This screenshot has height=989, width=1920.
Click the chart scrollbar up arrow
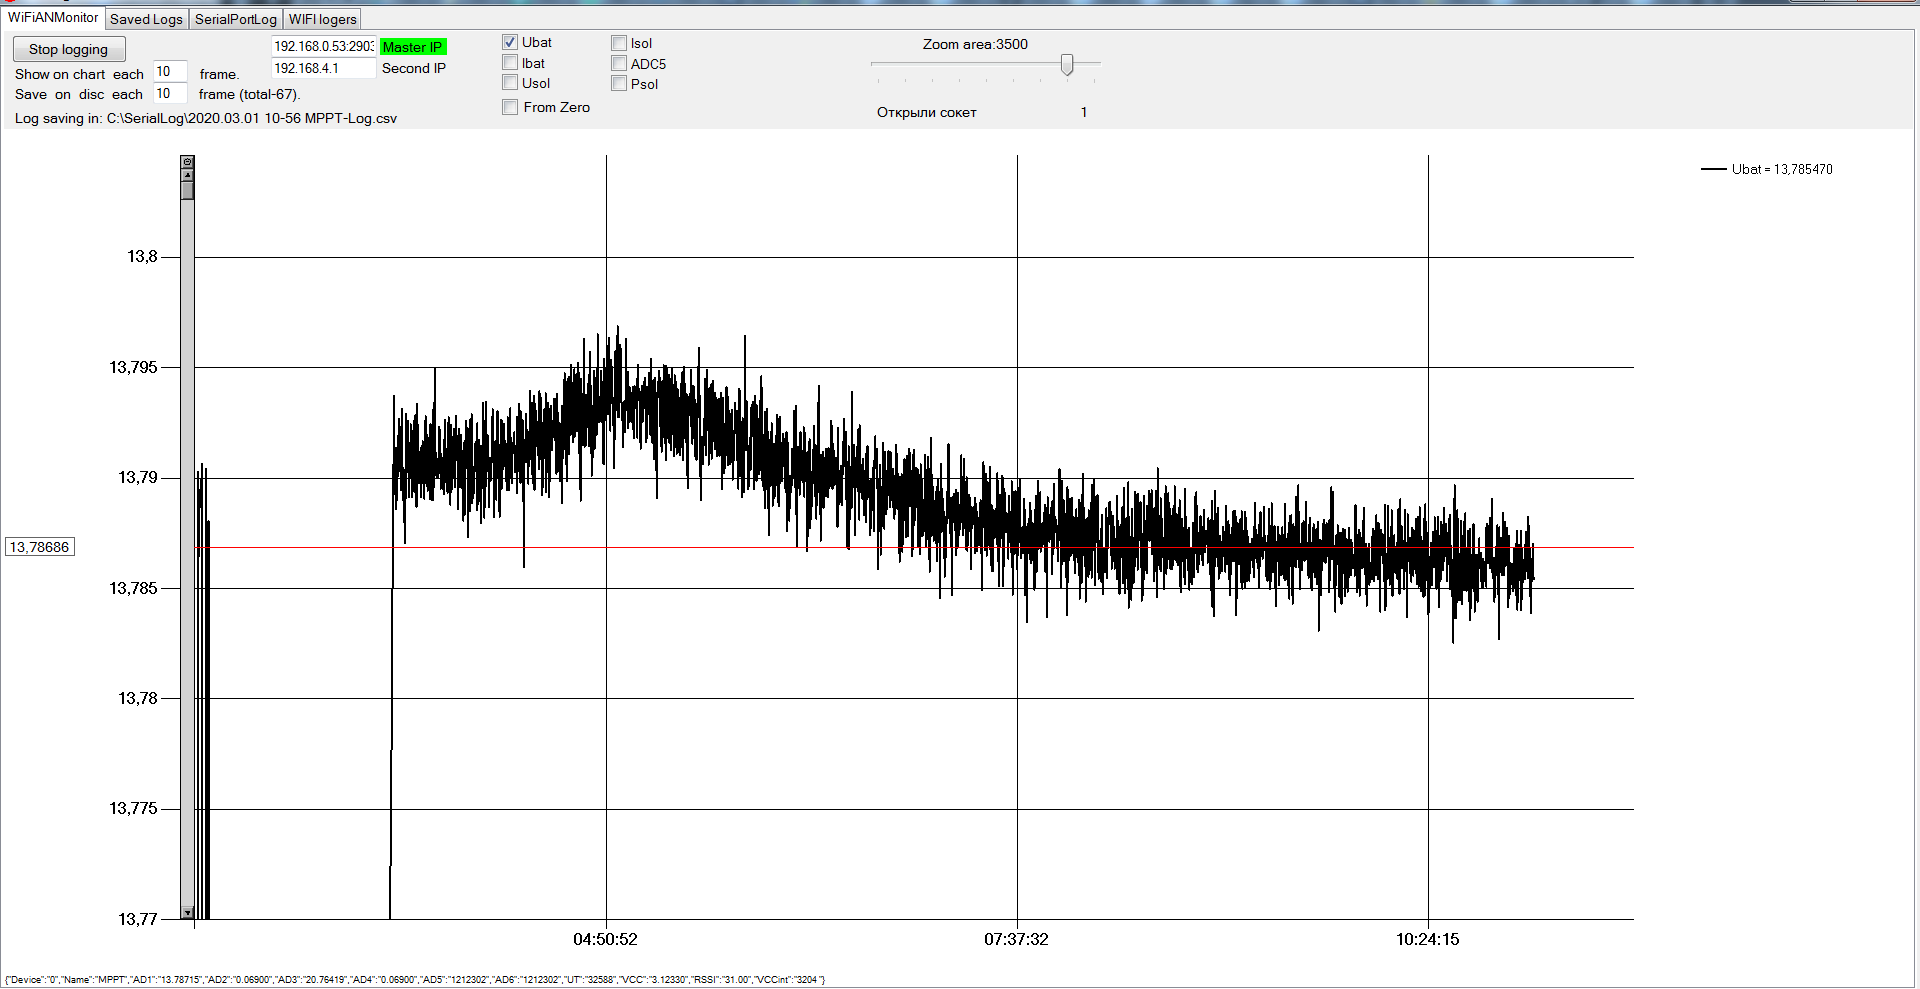[187, 174]
